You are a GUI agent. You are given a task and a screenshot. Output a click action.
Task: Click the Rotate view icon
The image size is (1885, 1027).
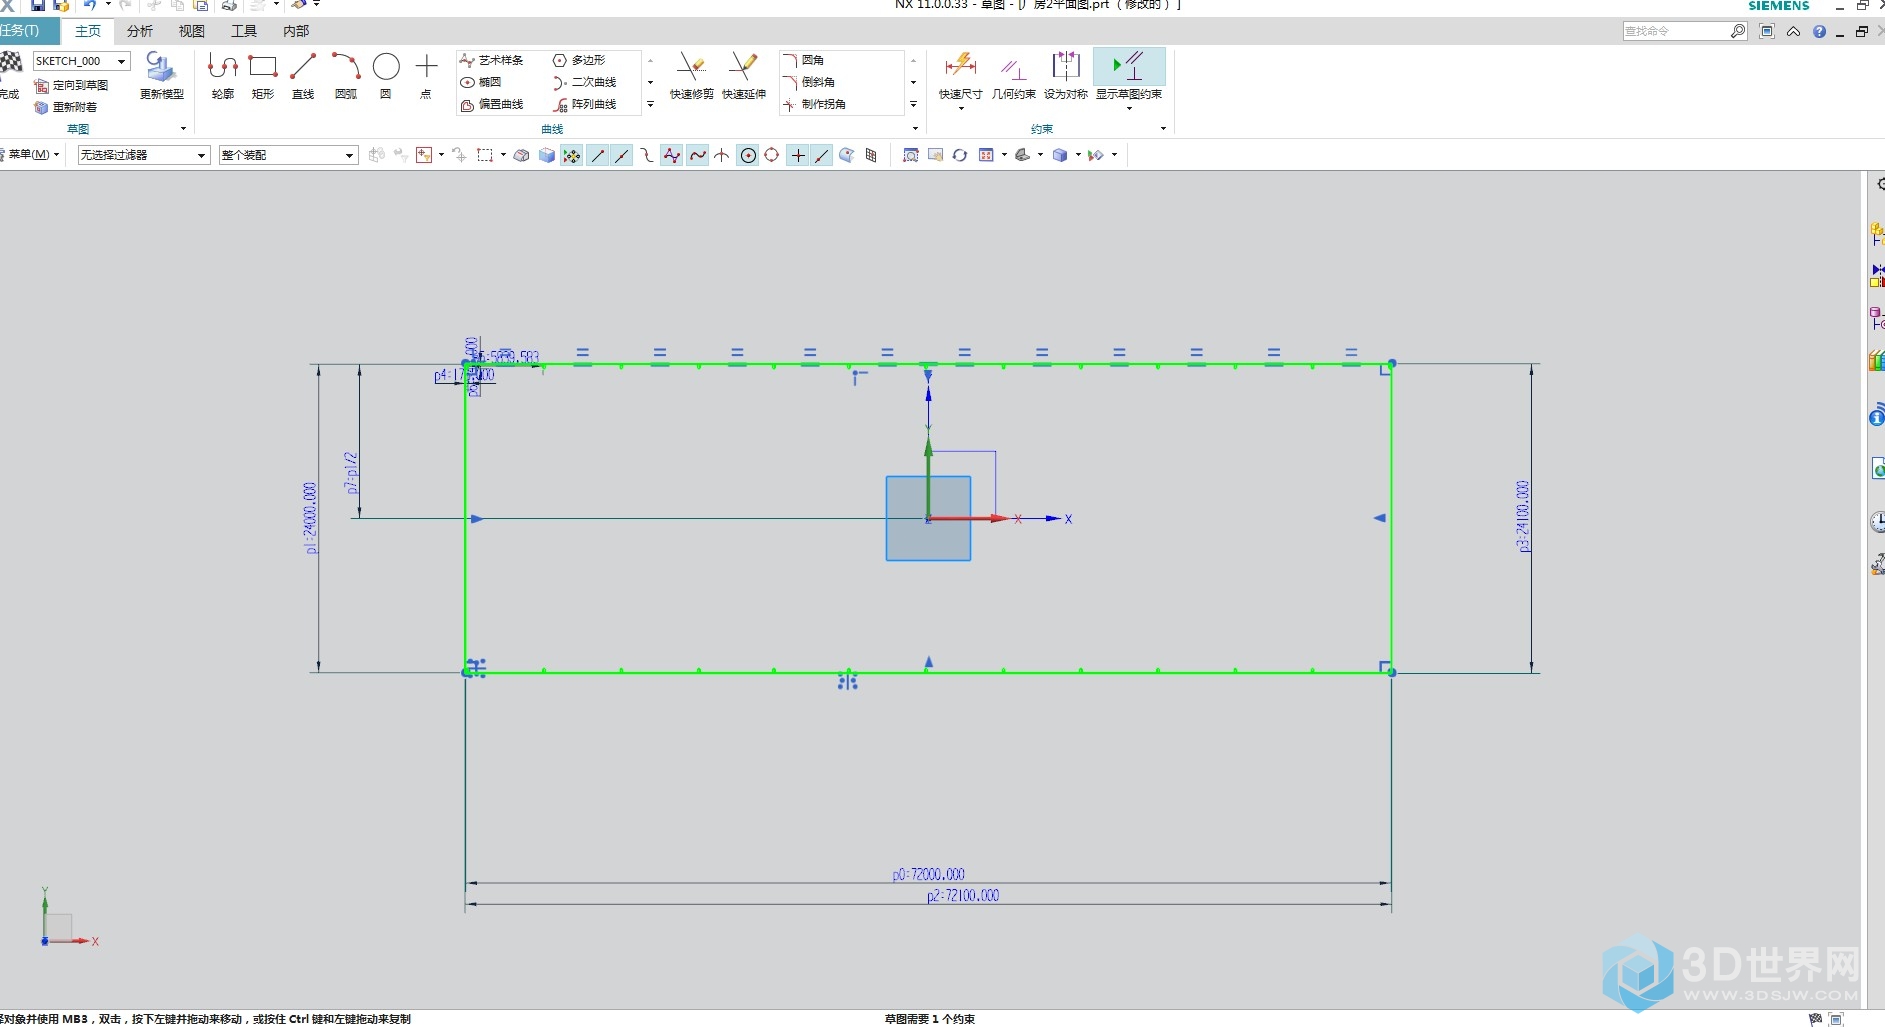point(959,155)
